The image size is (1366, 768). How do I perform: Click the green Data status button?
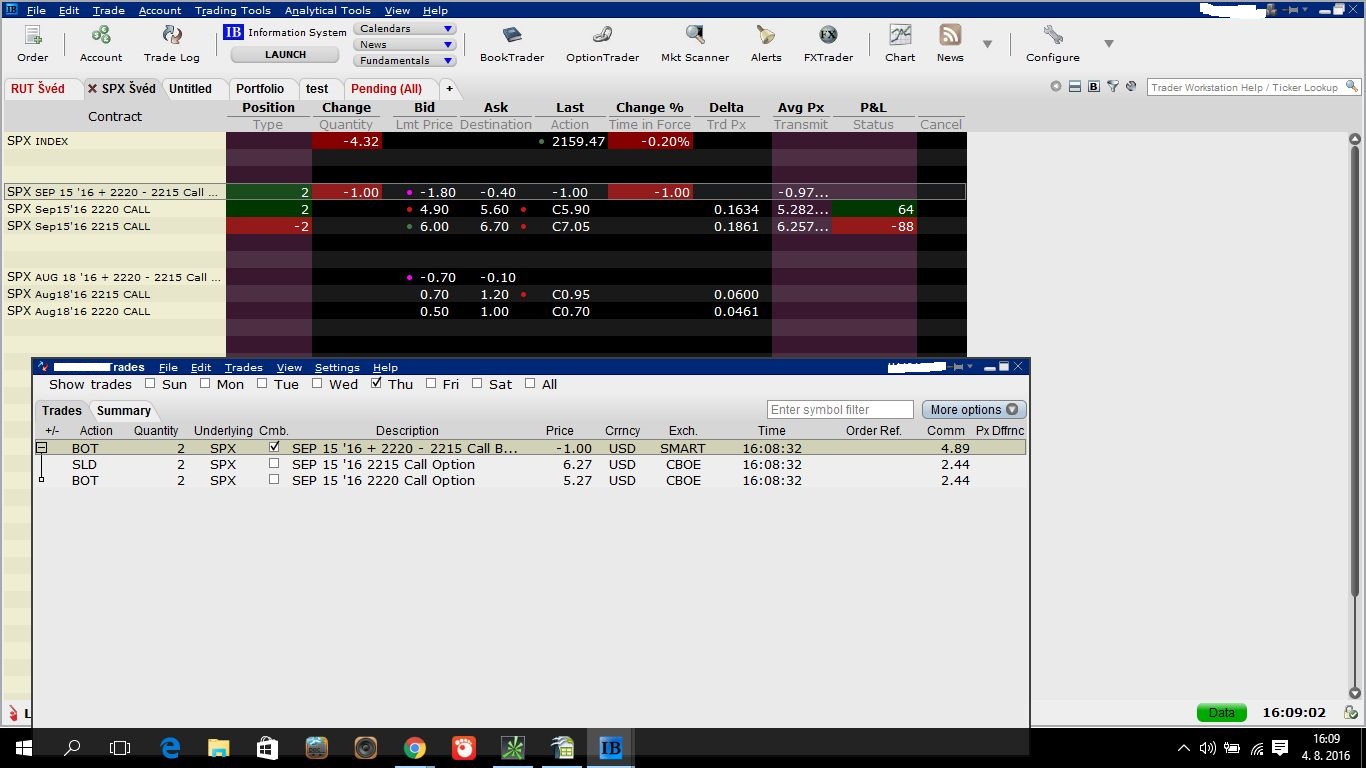1221,713
